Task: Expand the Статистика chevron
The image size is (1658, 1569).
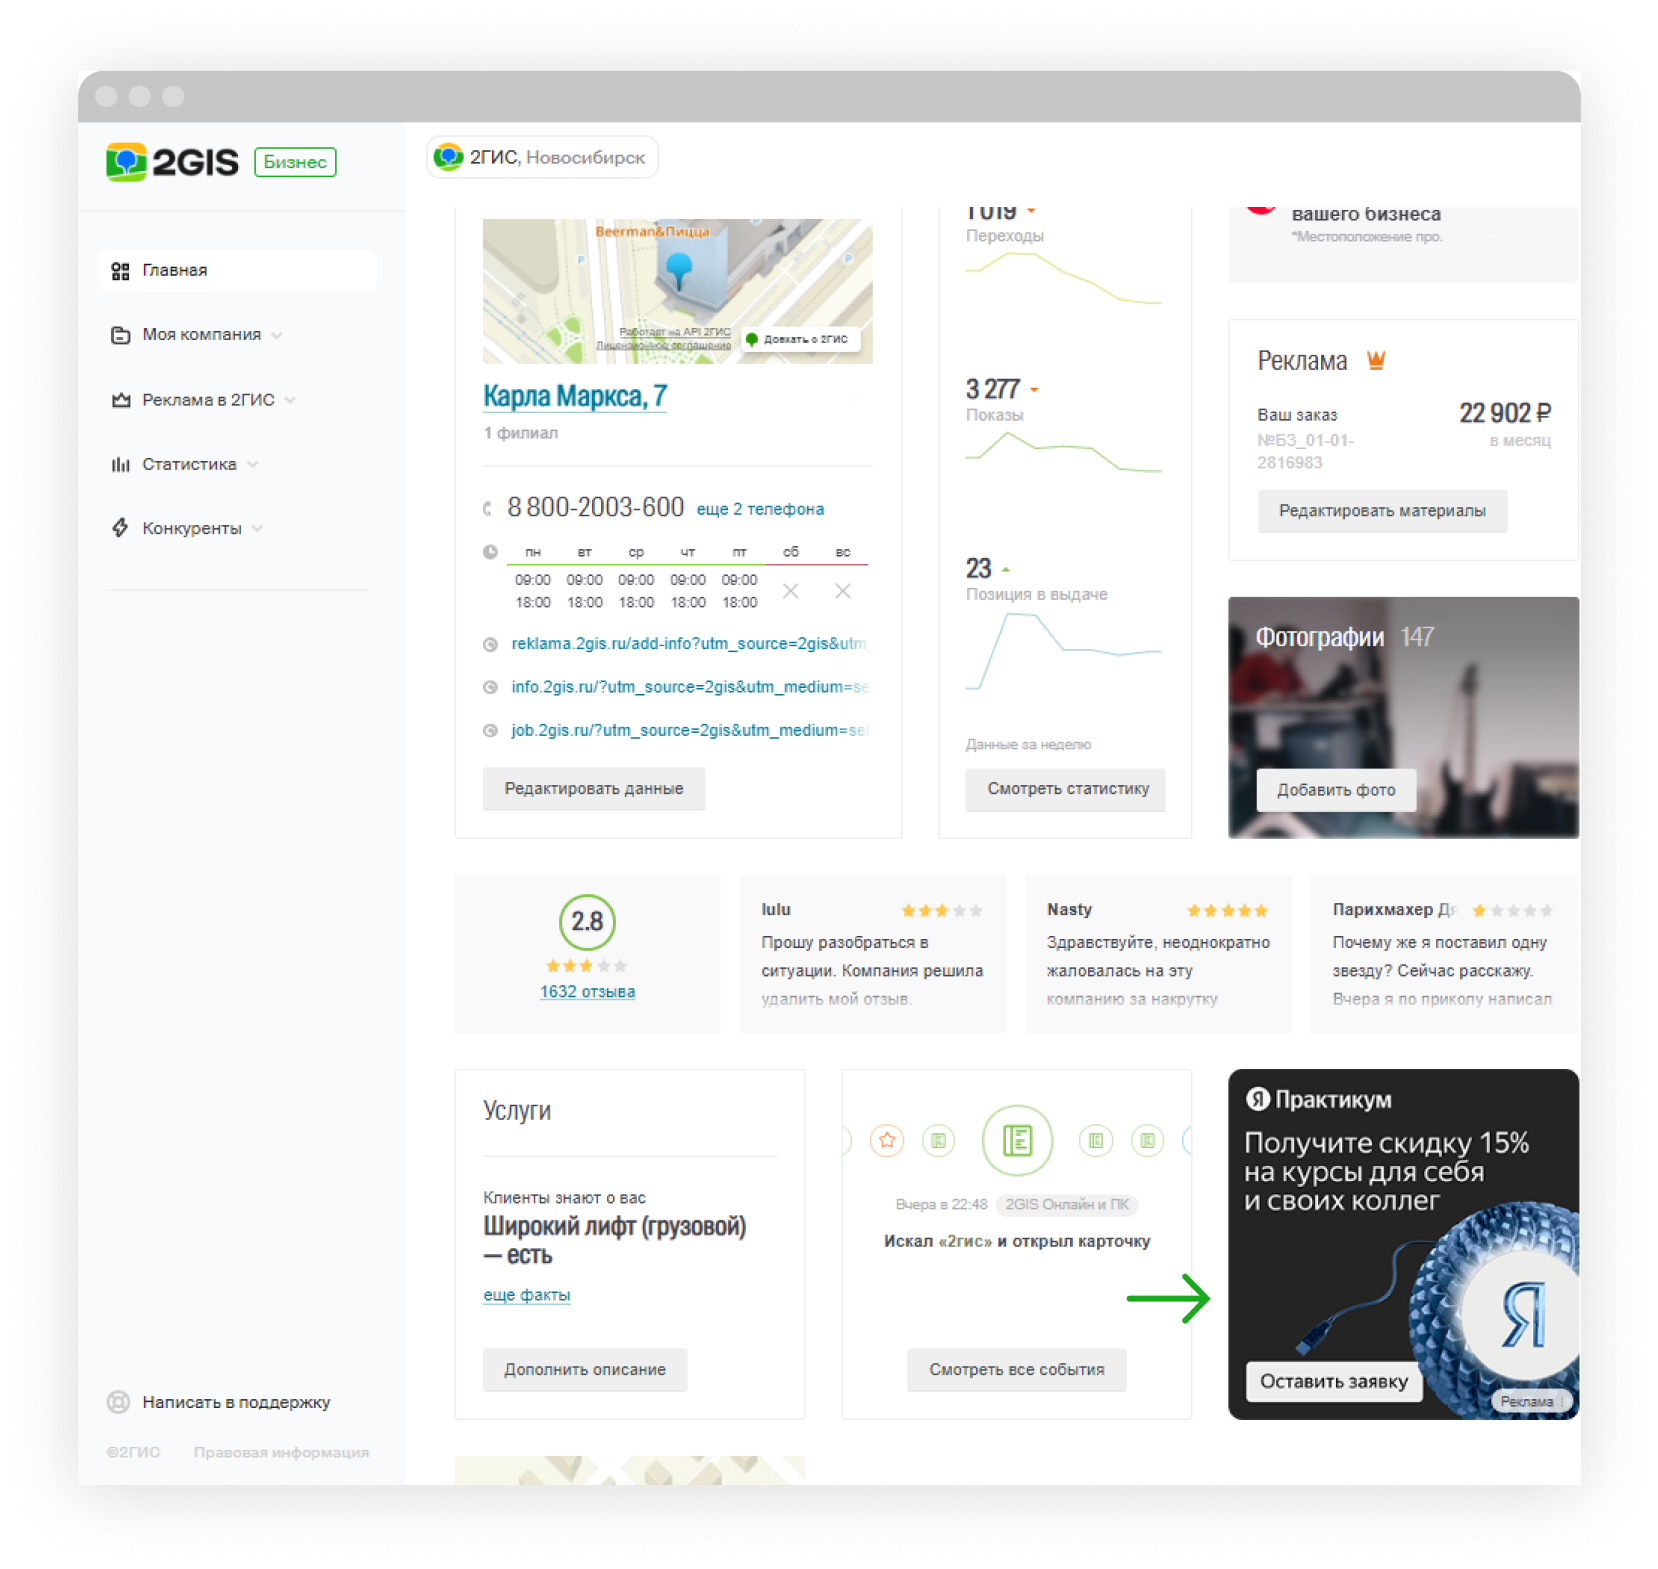Action: pos(253,465)
